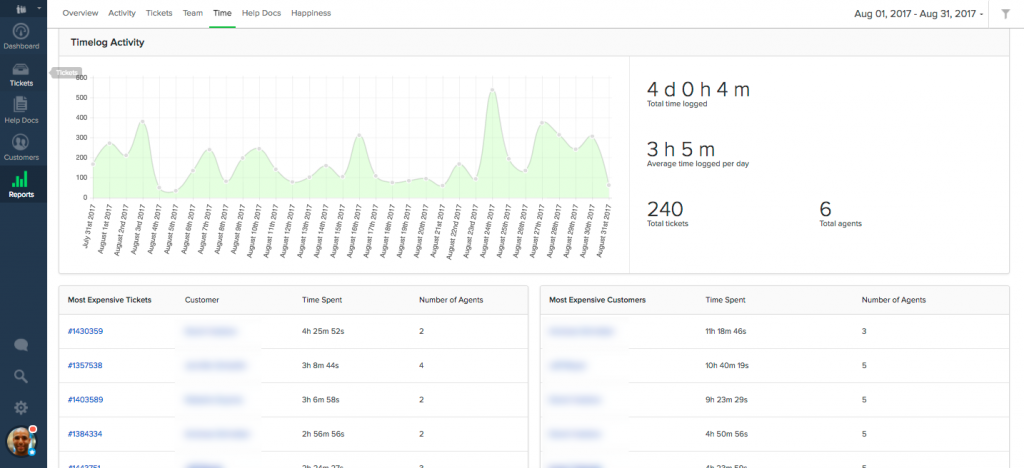Open the Customers sidebar section
The image size is (1024, 468).
21,146
